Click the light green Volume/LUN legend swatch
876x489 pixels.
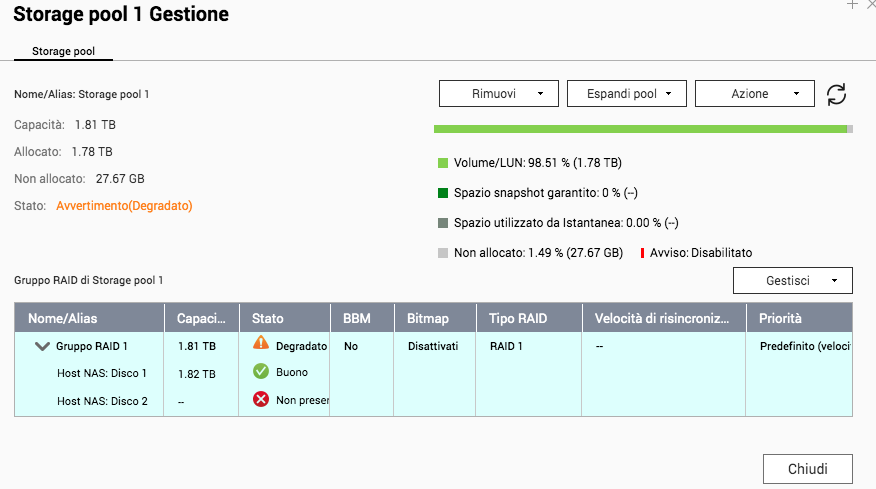point(443,163)
